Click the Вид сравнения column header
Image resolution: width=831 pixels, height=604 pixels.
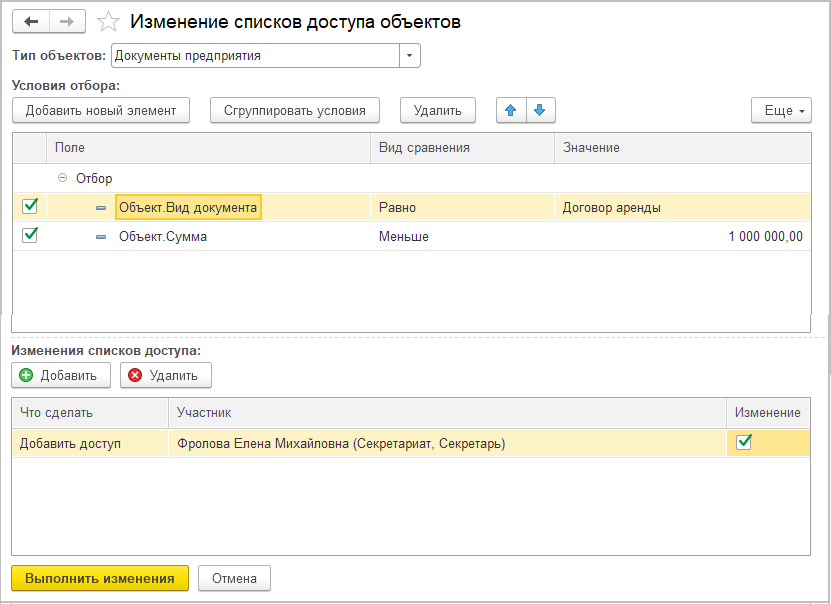coord(424,147)
